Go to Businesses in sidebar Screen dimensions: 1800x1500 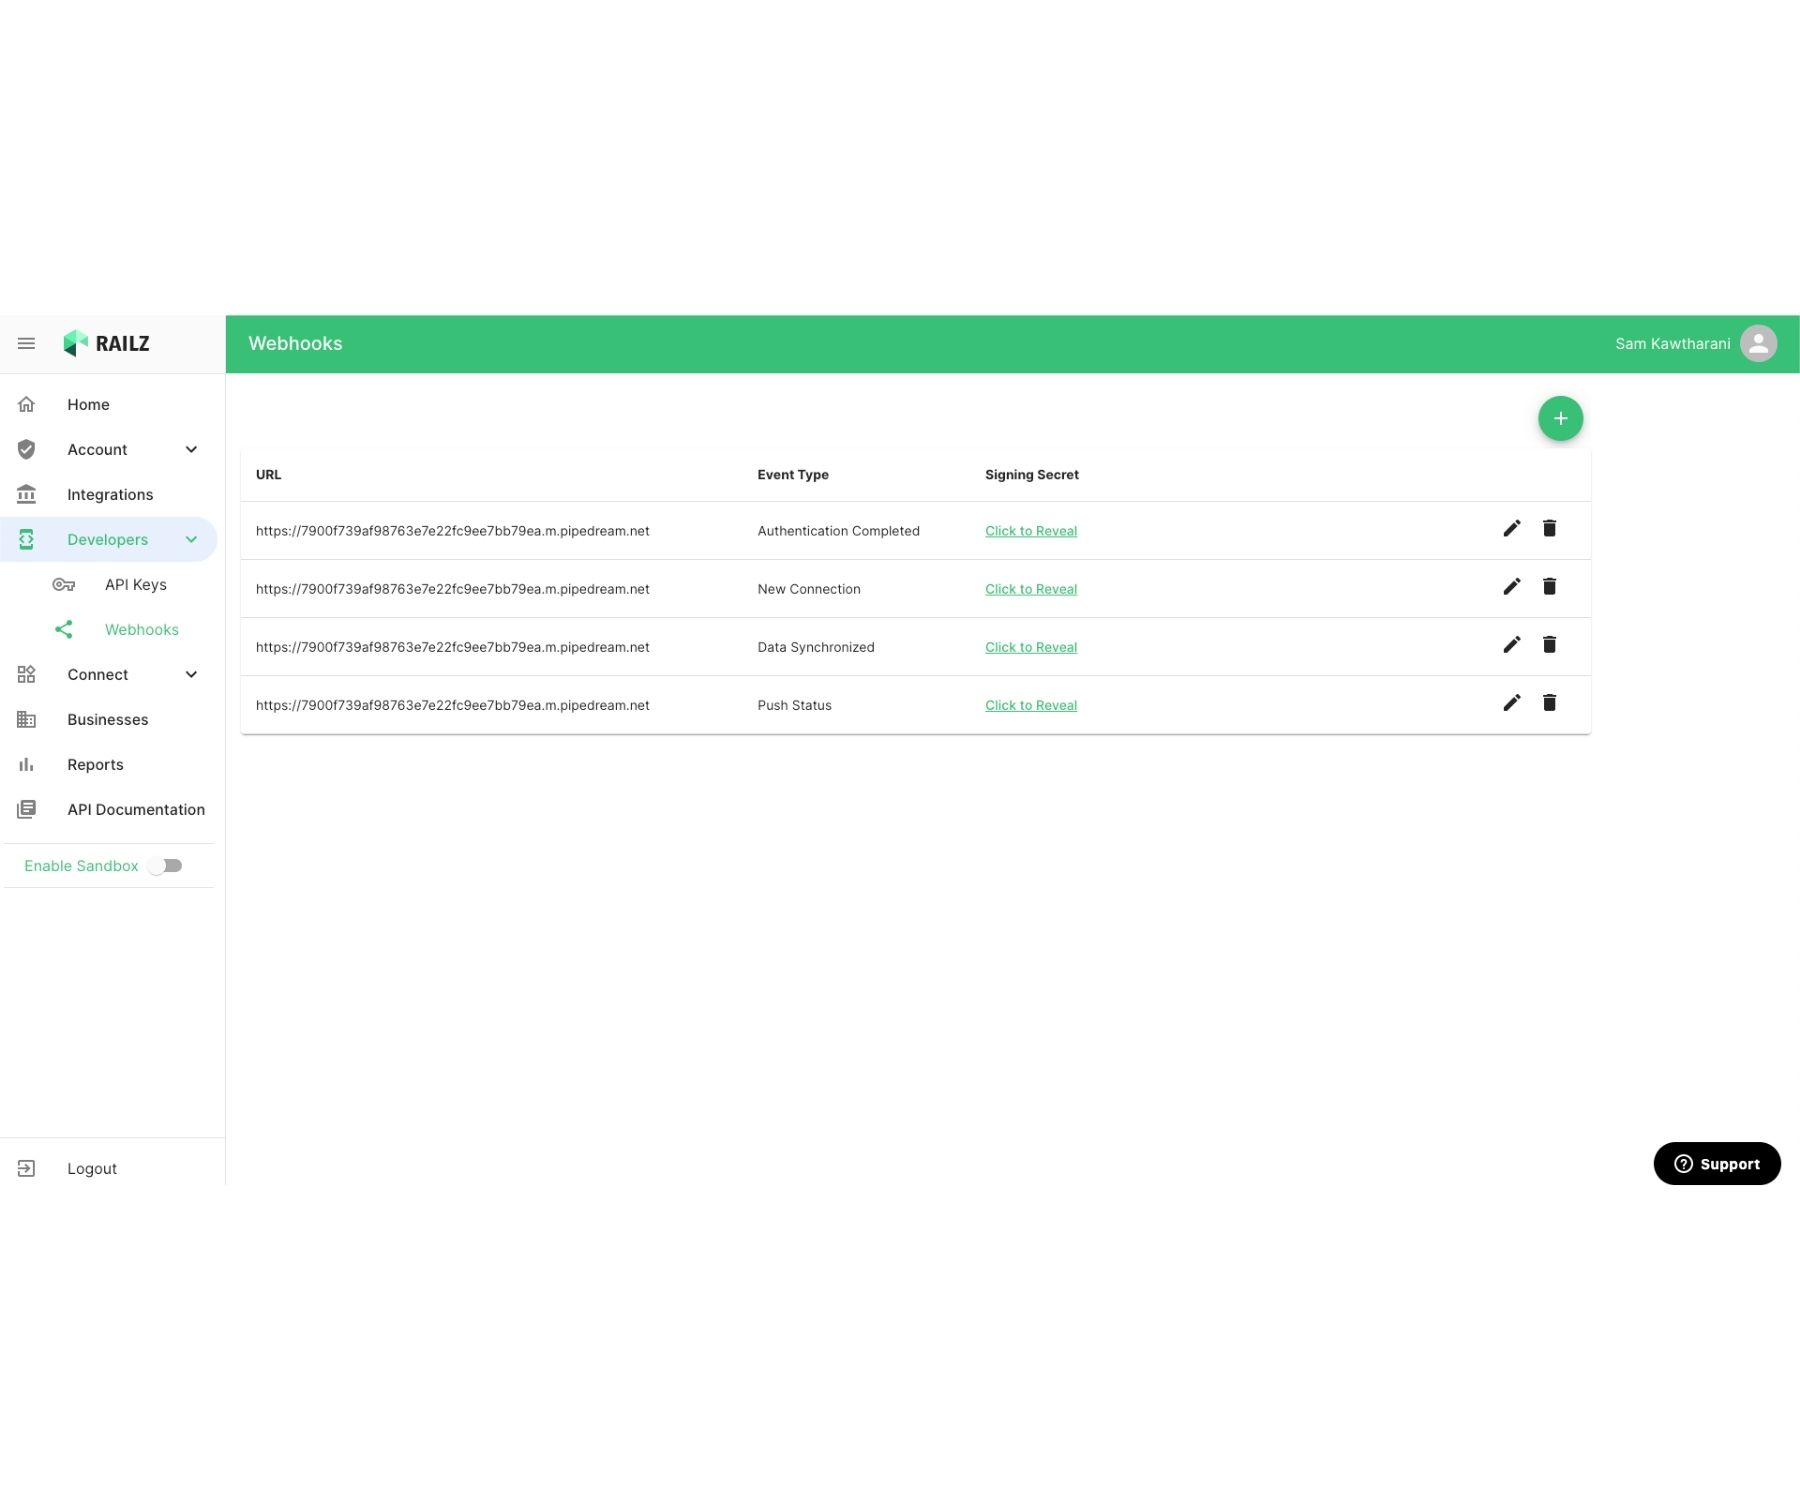pos(107,720)
